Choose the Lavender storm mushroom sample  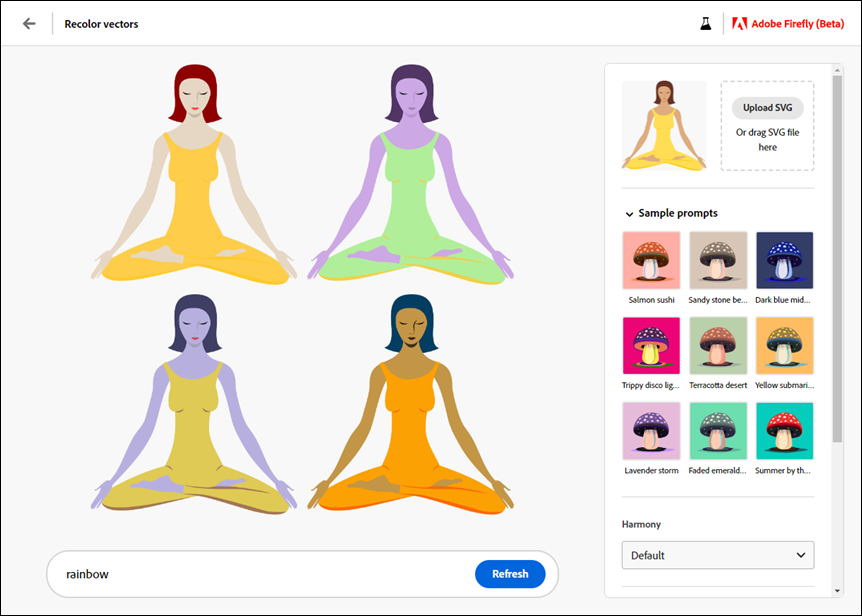click(x=651, y=431)
